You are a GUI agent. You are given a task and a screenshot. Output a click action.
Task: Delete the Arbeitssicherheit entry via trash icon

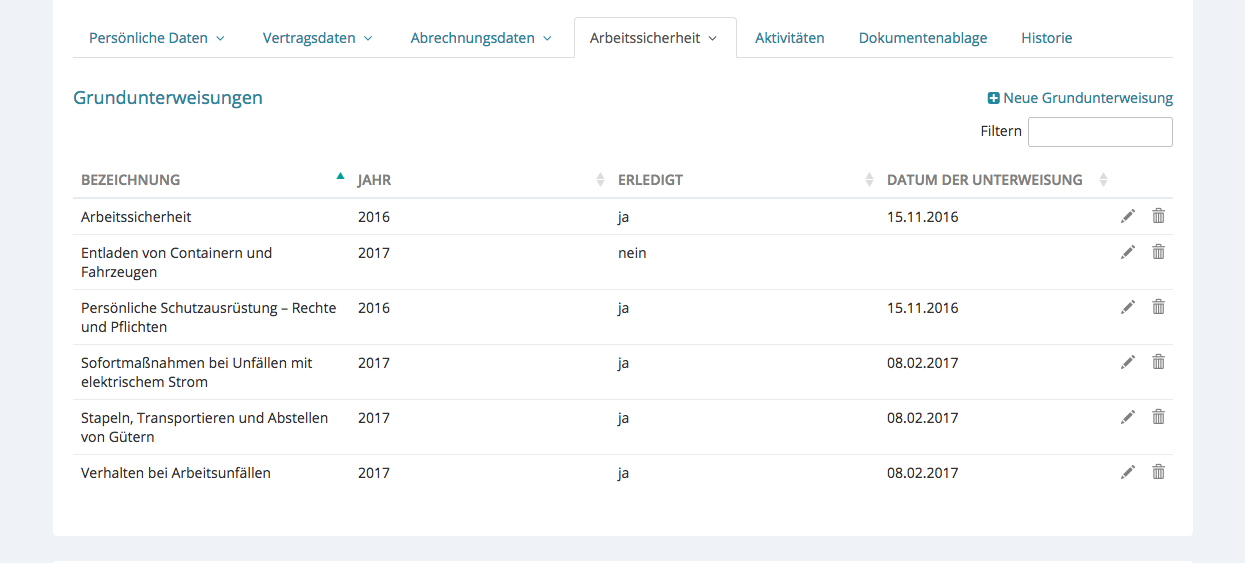[1158, 216]
